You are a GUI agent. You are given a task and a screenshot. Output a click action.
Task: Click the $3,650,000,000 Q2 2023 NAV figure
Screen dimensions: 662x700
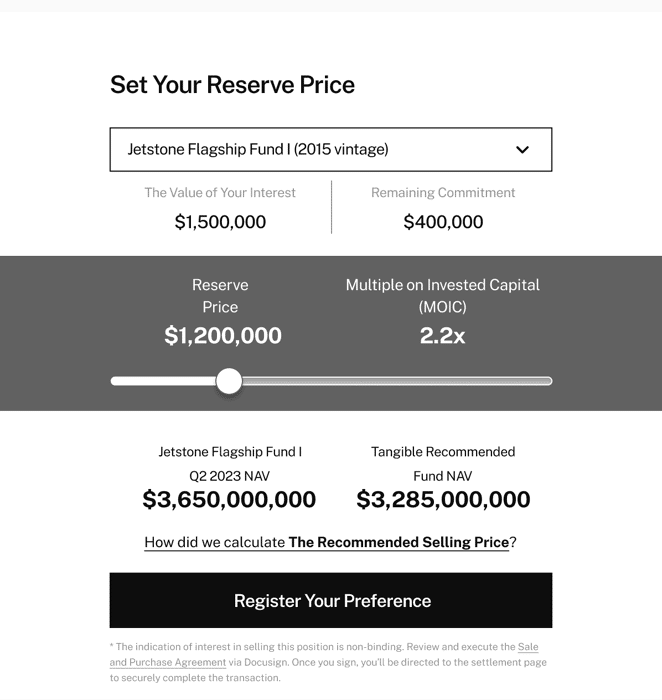pyautogui.click(x=229, y=499)
